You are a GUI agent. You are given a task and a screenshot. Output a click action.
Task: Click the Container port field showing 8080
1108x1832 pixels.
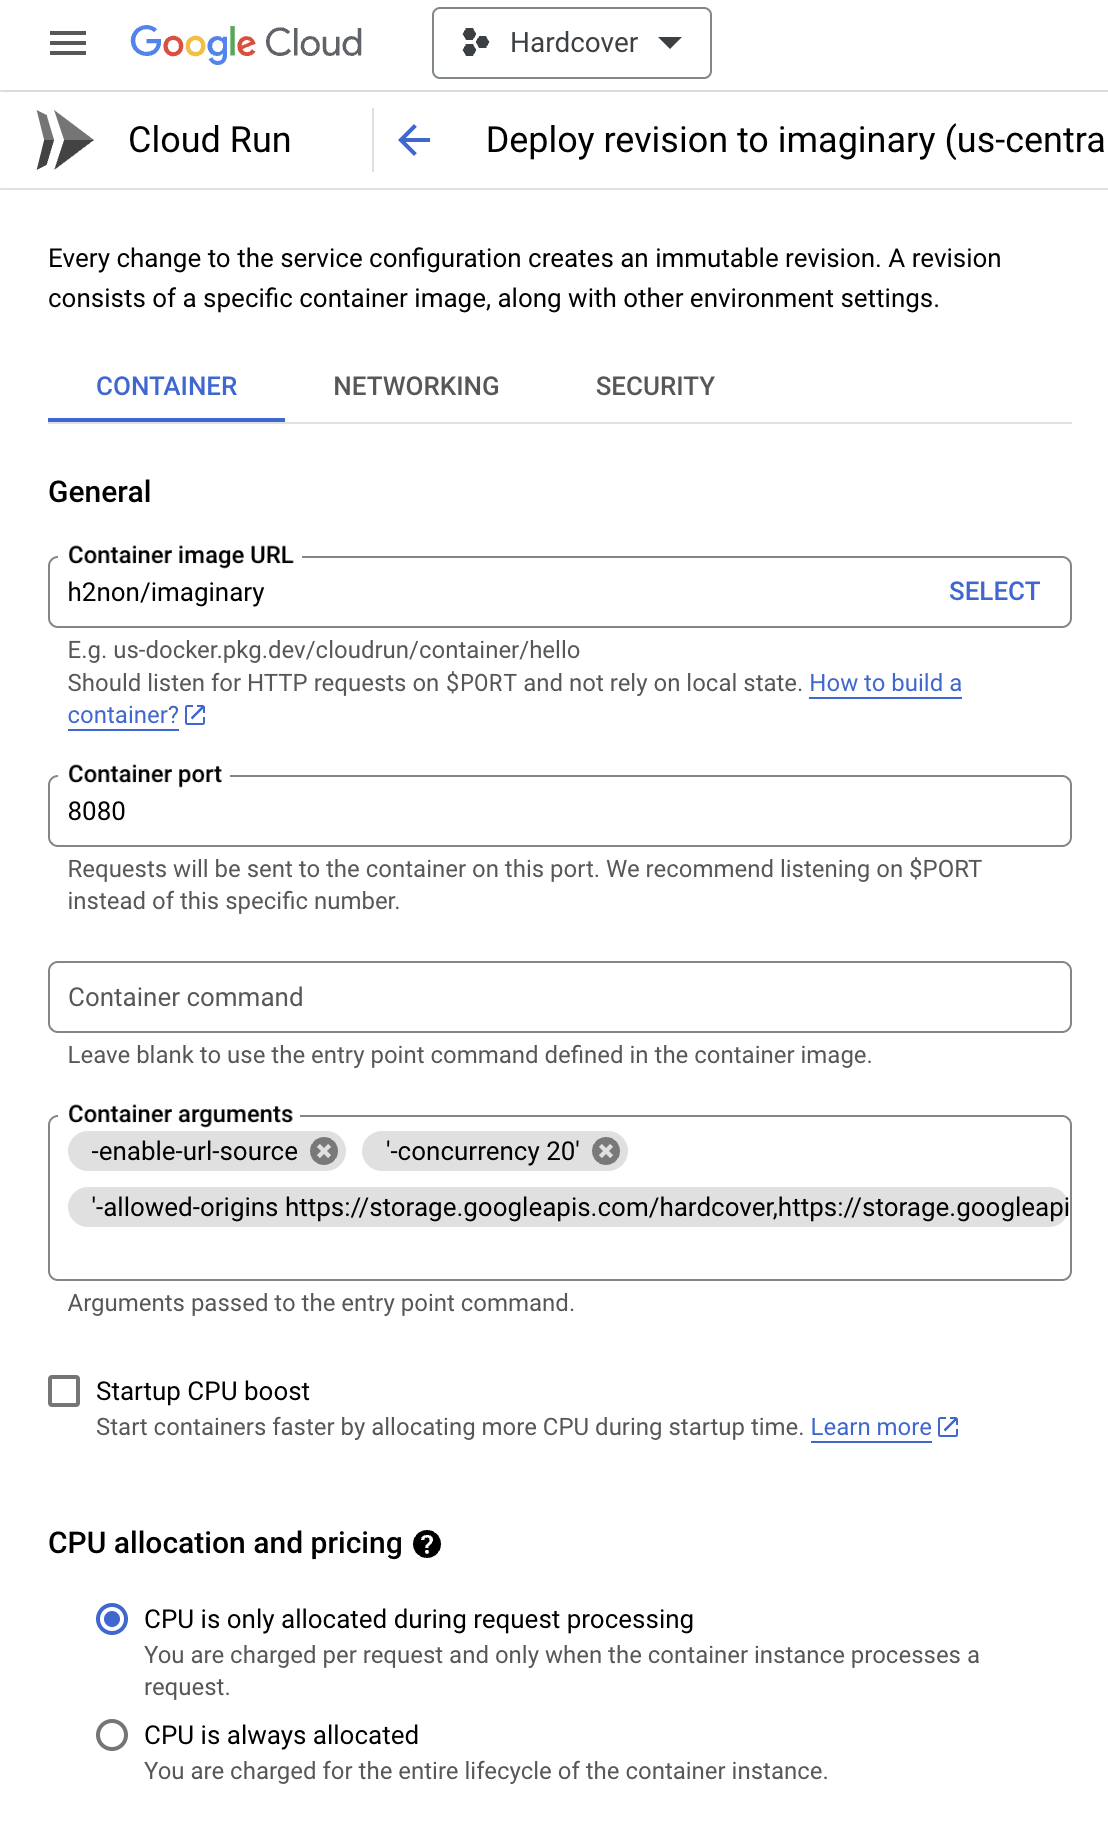point(560,811)
